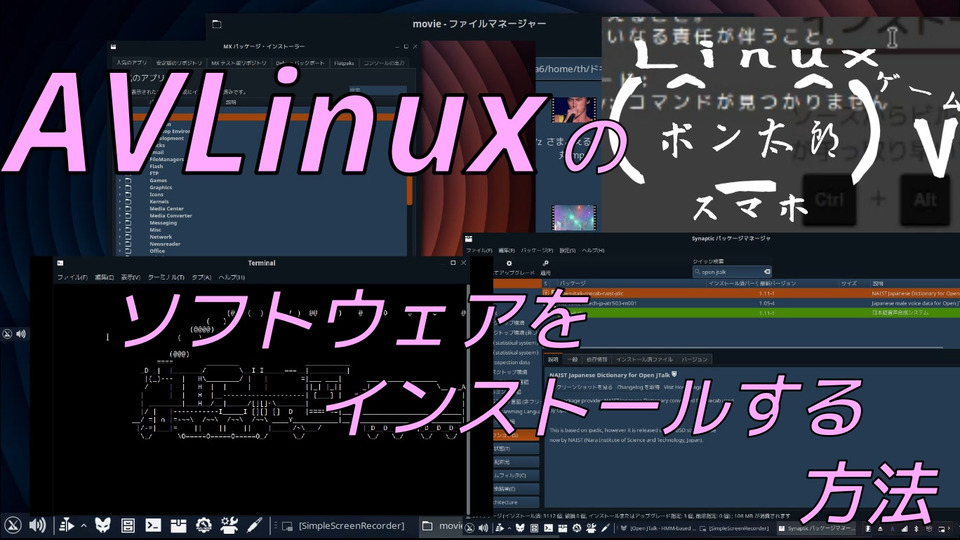Tick the Office category checkbox
Screen dimensions: 960x540
tap(129, 251)
